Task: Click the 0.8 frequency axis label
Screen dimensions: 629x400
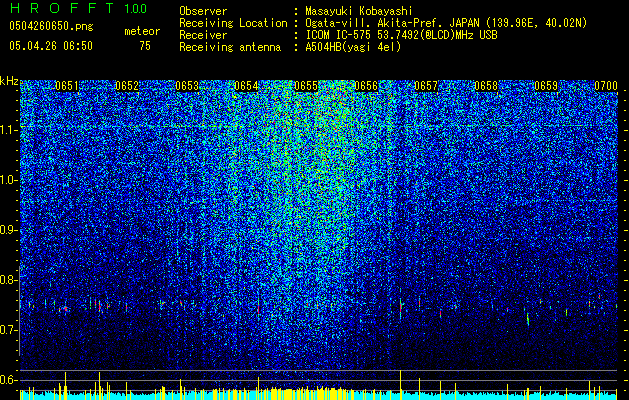Action: coord(8,280)
